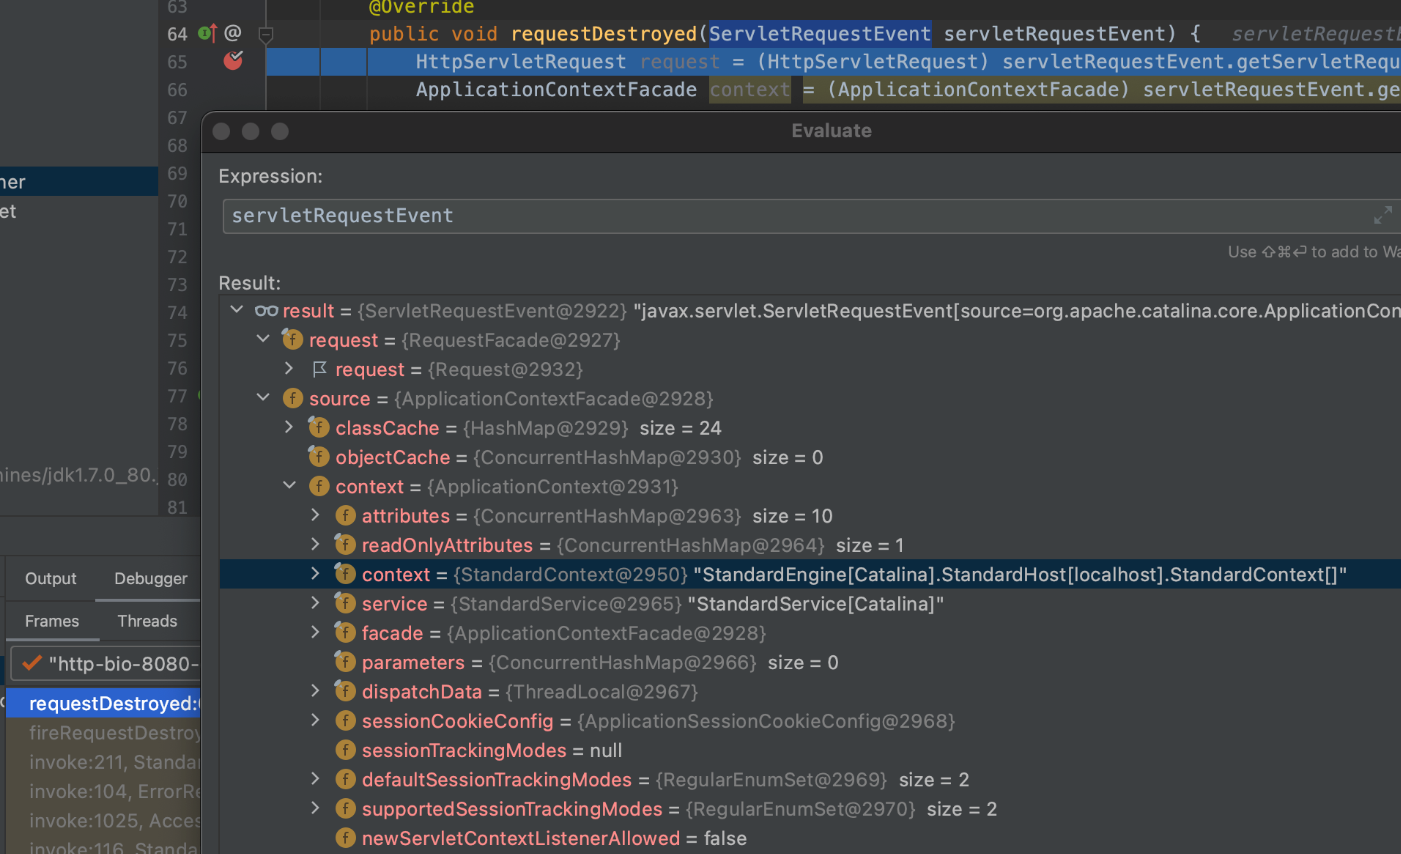
Task: Collapse the source ApplicationContextFacade node
Action: pos(263,398)
